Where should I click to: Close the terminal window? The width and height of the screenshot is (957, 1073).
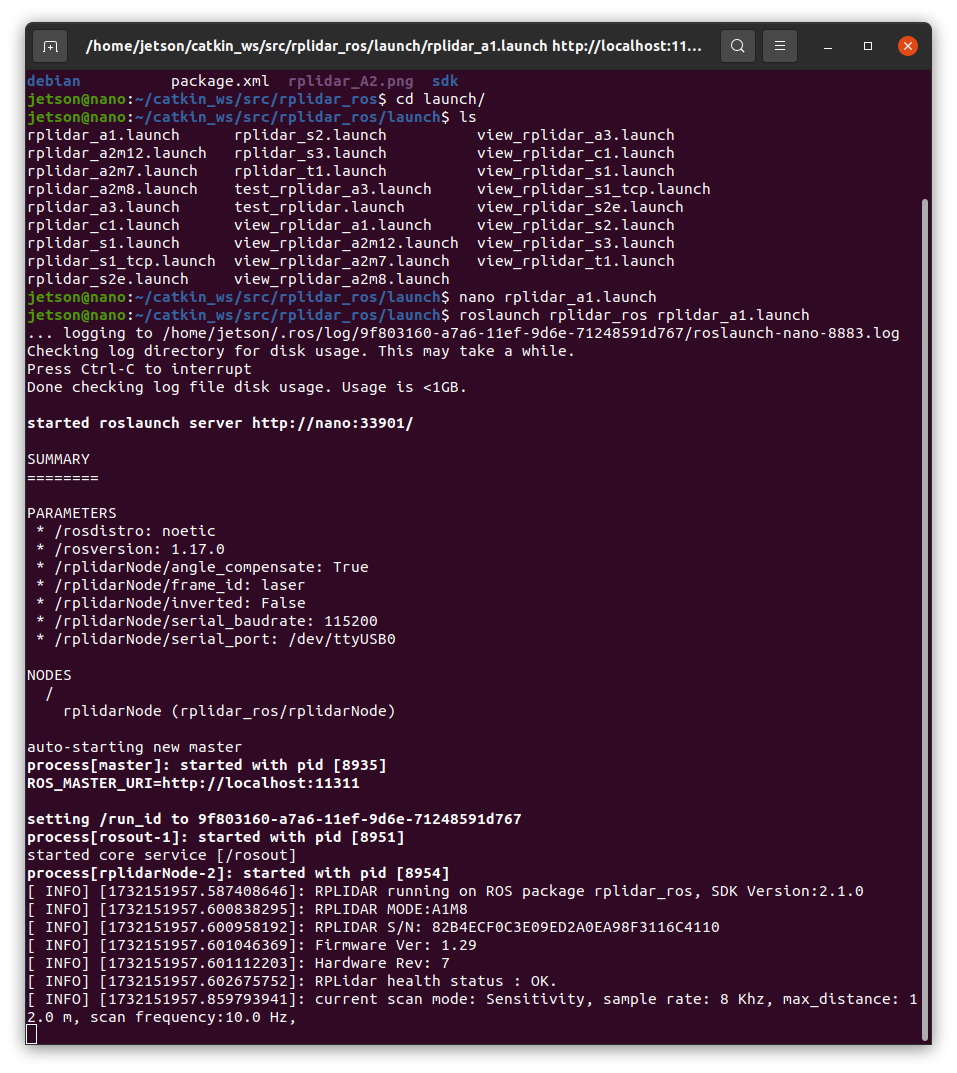tap(908, 46)
